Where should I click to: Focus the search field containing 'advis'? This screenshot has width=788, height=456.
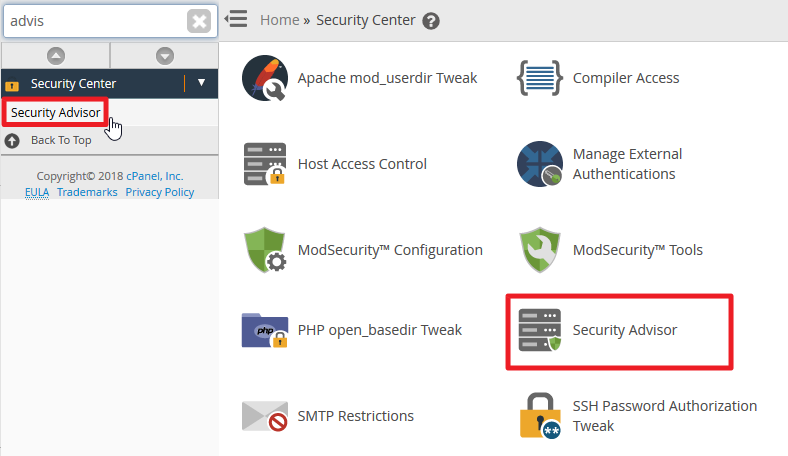coord(95,21)
